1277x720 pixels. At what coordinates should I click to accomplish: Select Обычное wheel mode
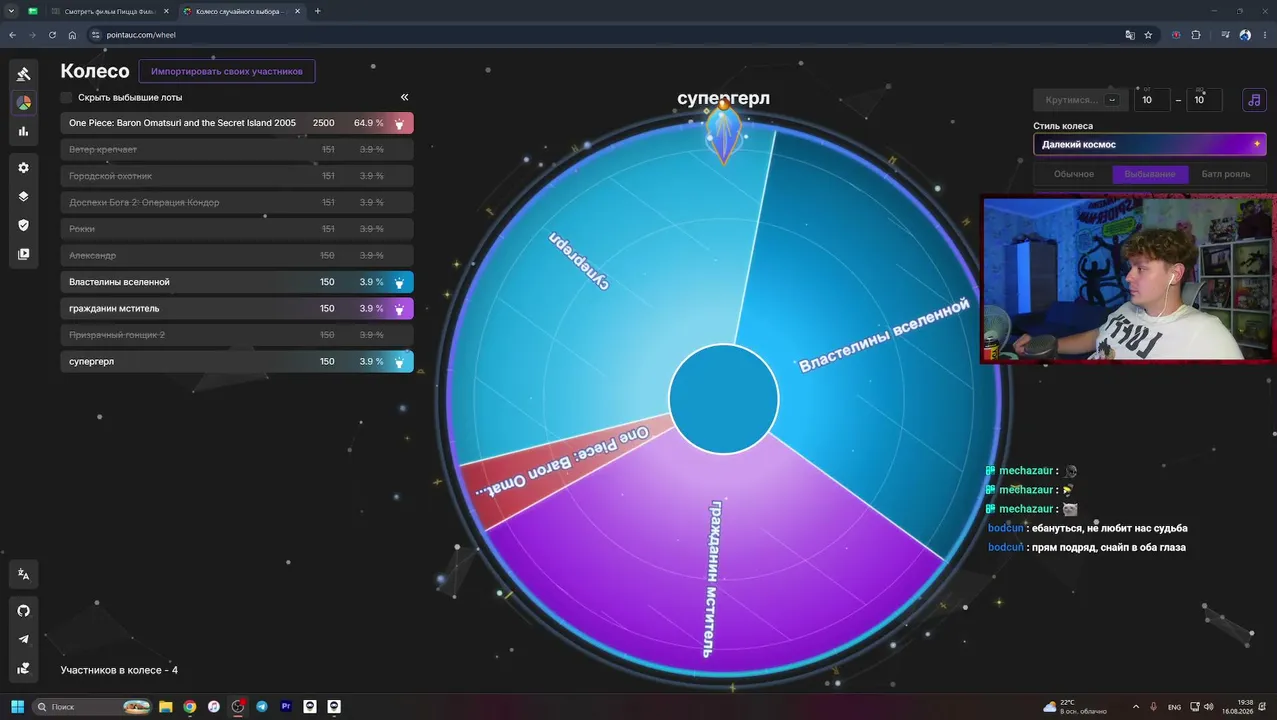point(1074,174)
